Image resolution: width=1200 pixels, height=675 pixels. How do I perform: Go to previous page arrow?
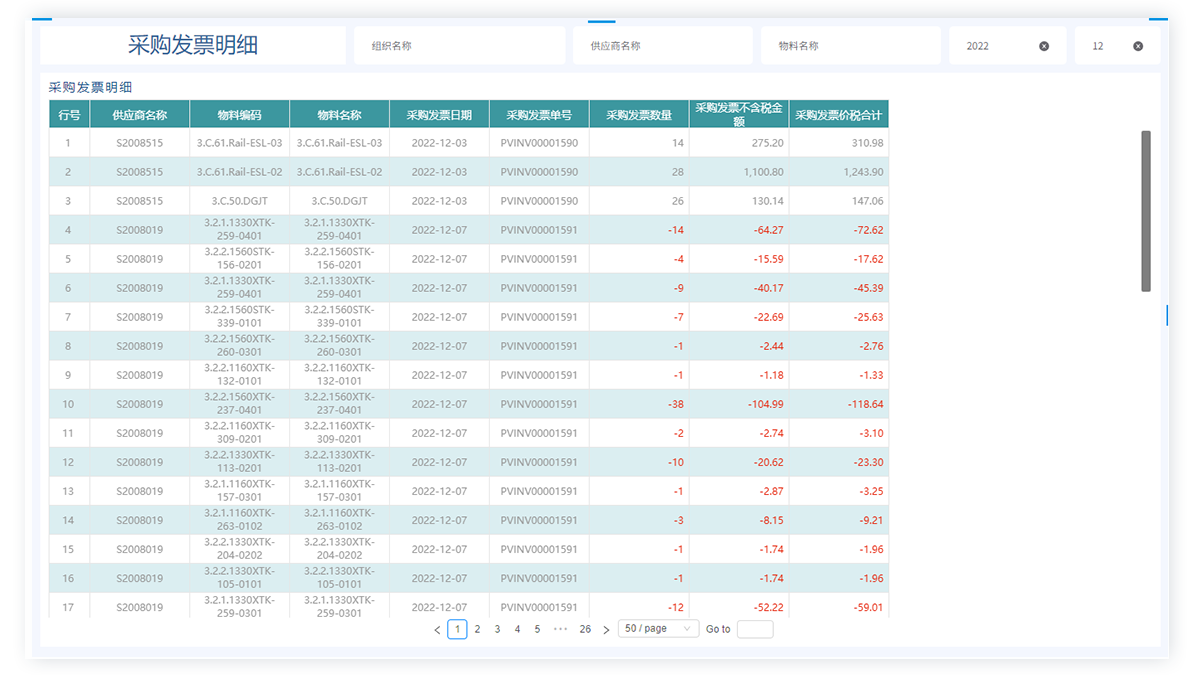coord(437,630)
